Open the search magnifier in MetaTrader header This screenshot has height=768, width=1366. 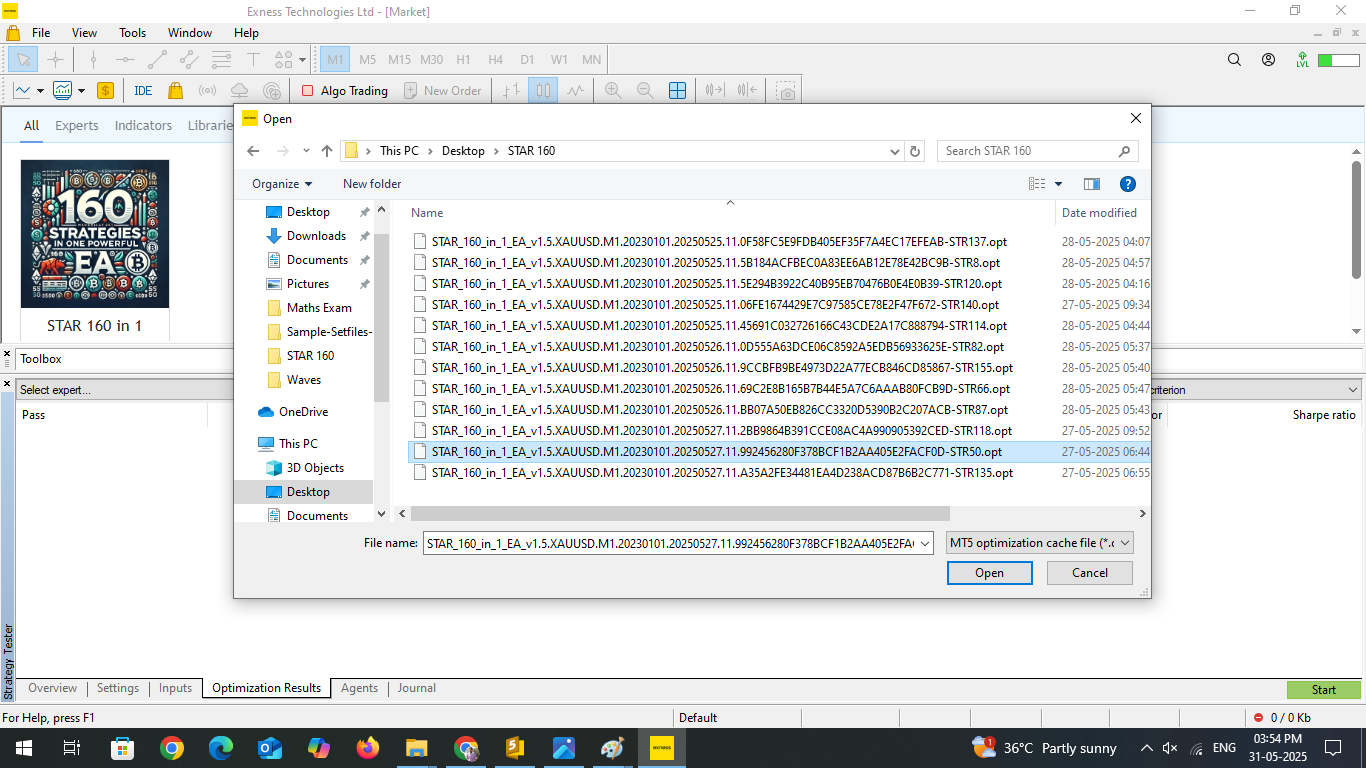(1235, 60)
